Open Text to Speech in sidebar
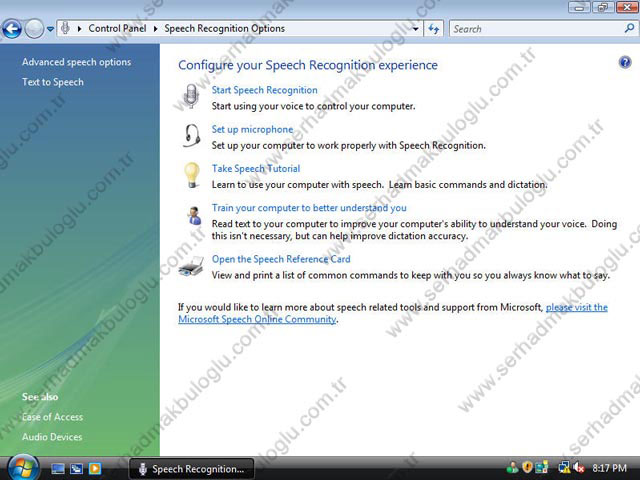The height and width of the screenshot is (480, 640). pos(53,82)
